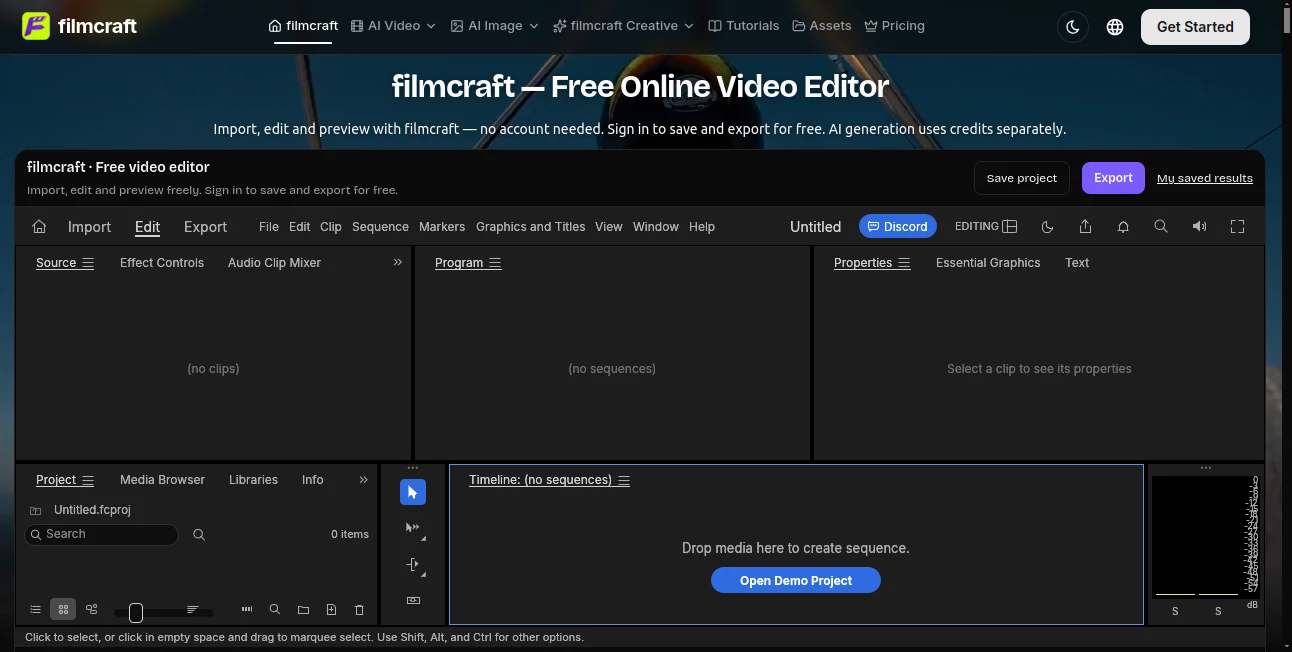Screen dimensions: 1292x652
Task: Select the Slip tool below Ripple Edit
Action: [413, 600]
